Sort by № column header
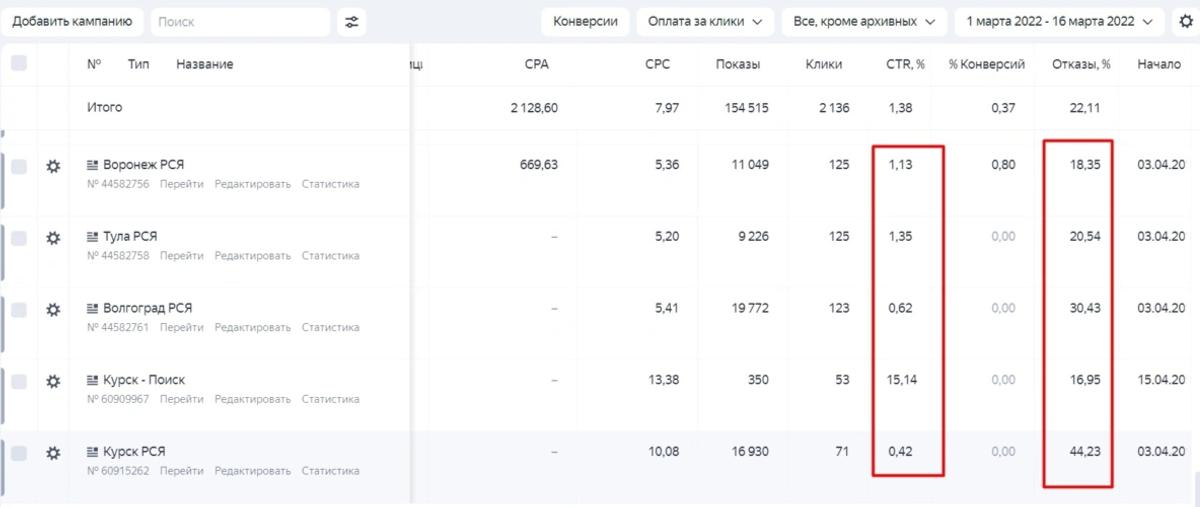Image resolution: width=1200 pixels, height=507 pixels. coord(94,64)
